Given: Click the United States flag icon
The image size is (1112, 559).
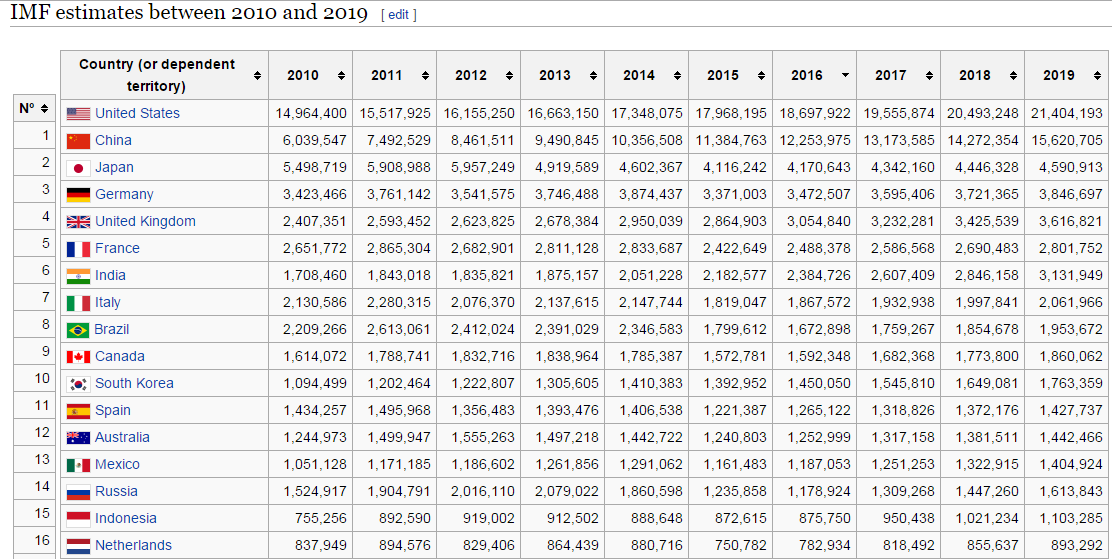Looking at the screenshot, I should pyautogui.click(x=78, y=114).
